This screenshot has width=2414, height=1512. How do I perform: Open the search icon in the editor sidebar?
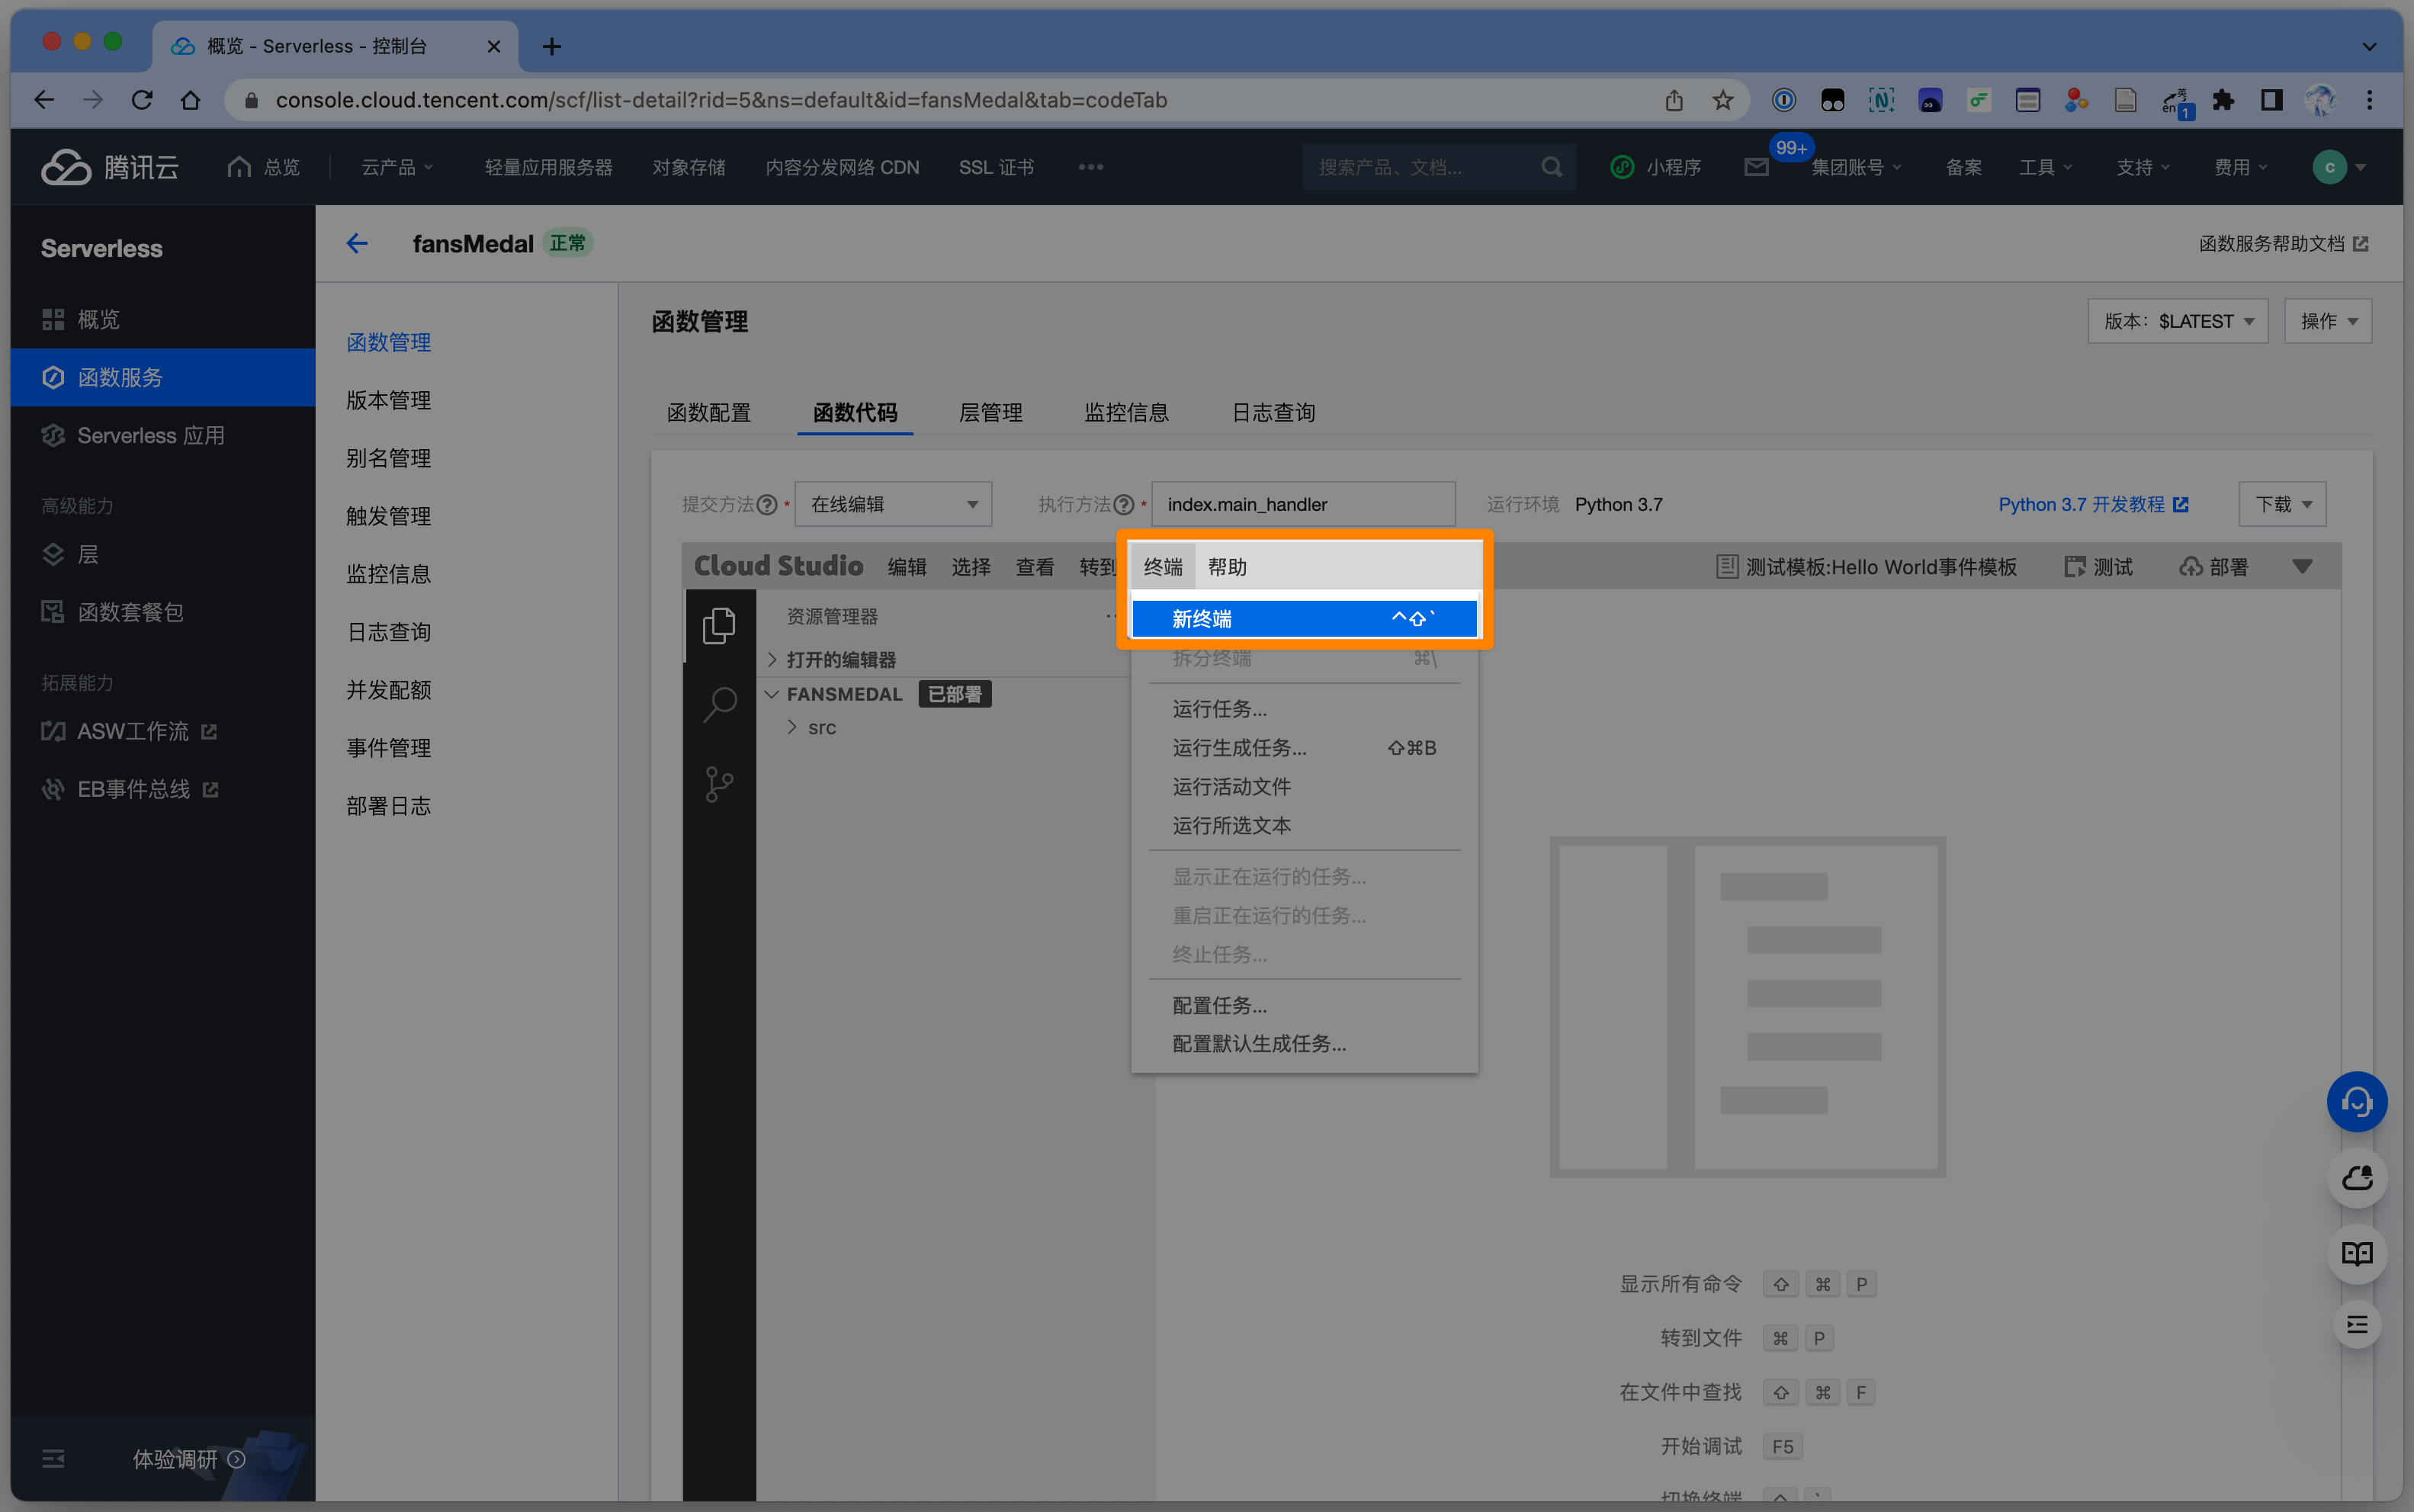[x=719, y=704]
